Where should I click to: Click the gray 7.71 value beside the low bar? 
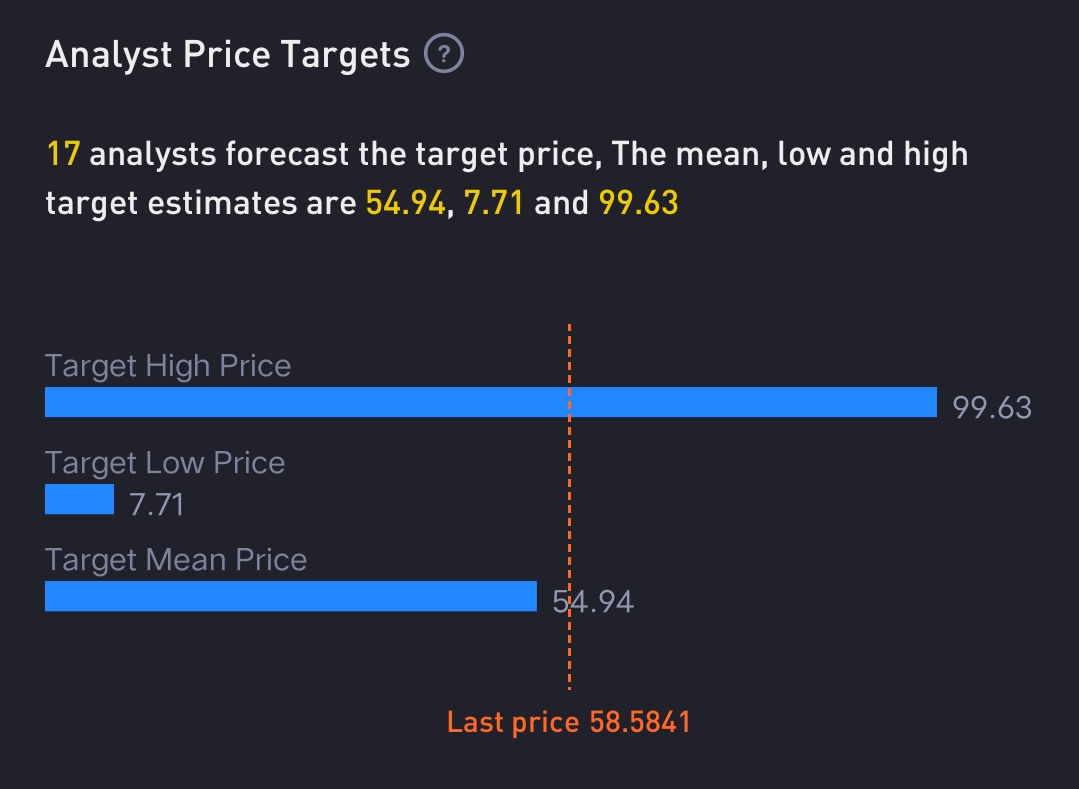[x=157, y=504]
